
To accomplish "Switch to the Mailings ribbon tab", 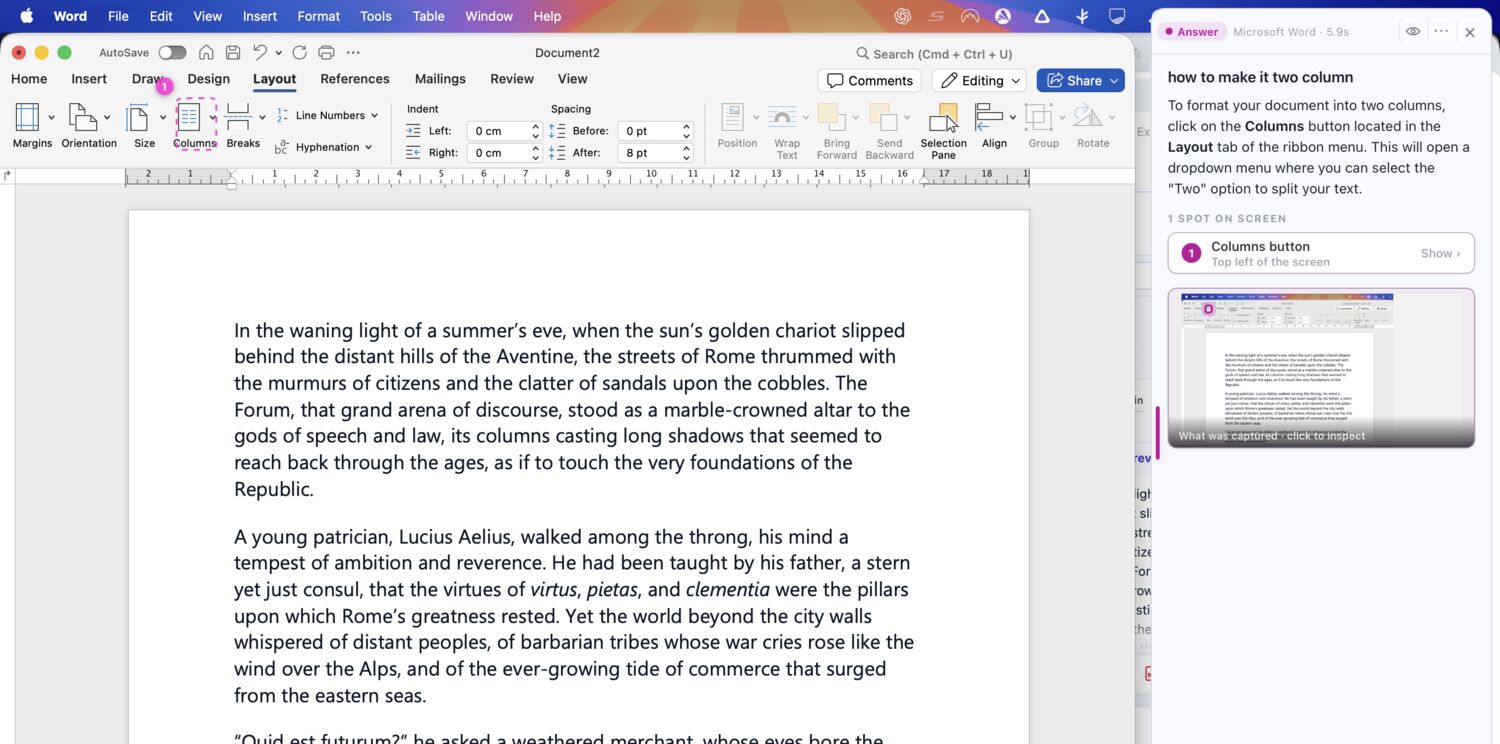I will pos(440,79).
